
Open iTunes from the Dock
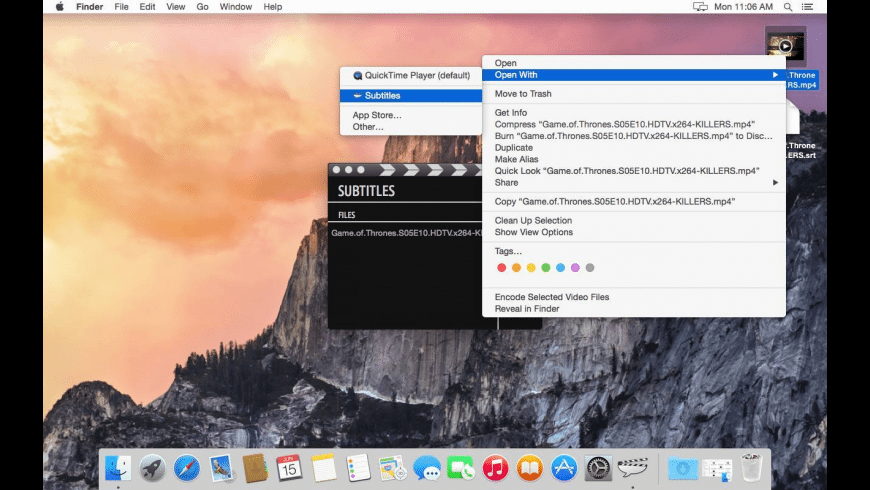pyautogui.click(x=495, y=468)
